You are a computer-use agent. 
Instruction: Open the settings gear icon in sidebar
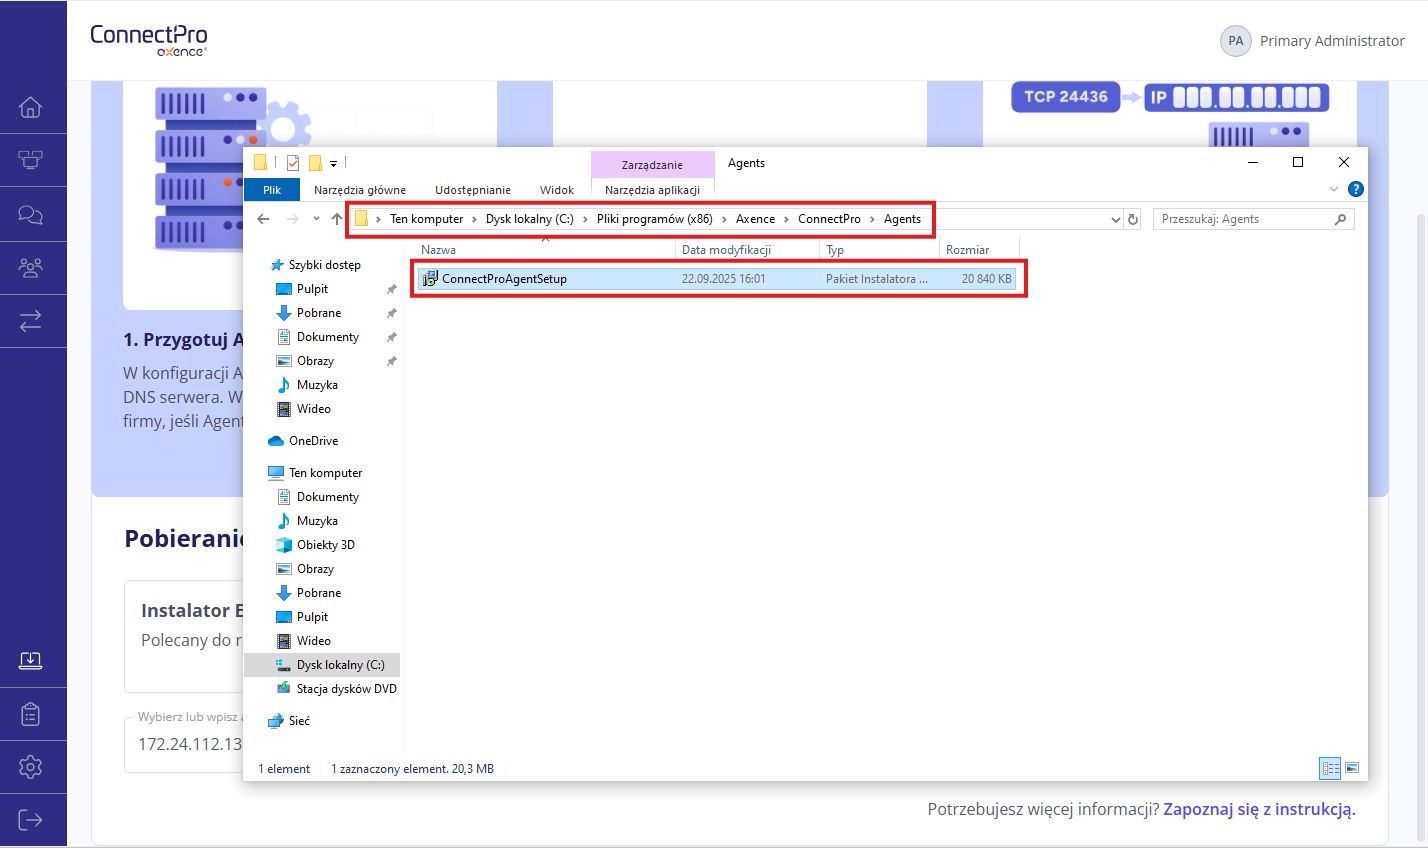31,767
